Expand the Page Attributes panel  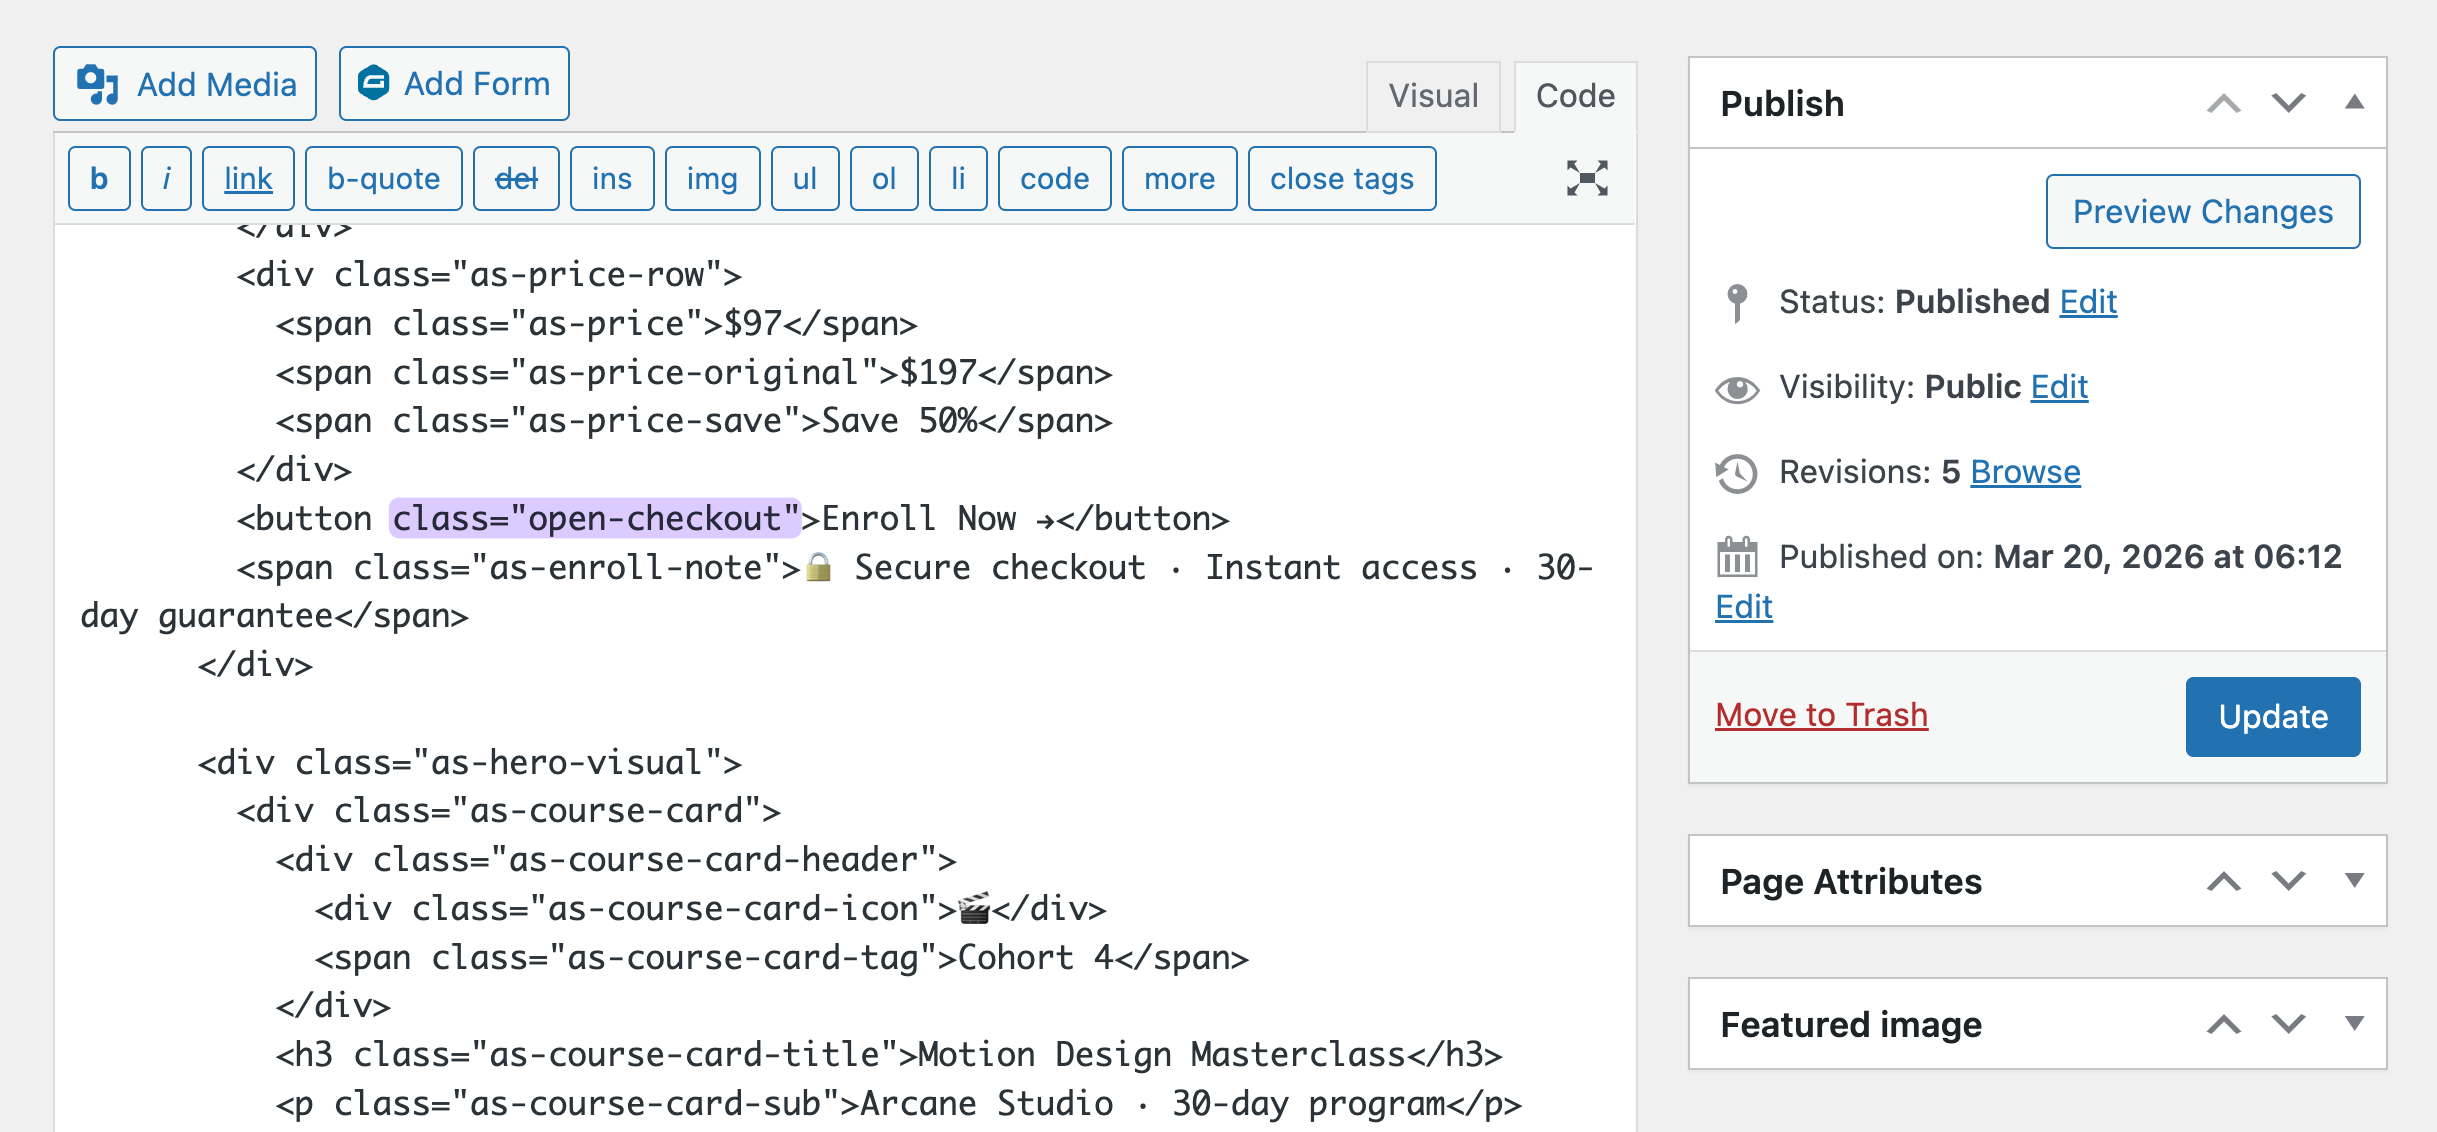[x=2354, y=880]
